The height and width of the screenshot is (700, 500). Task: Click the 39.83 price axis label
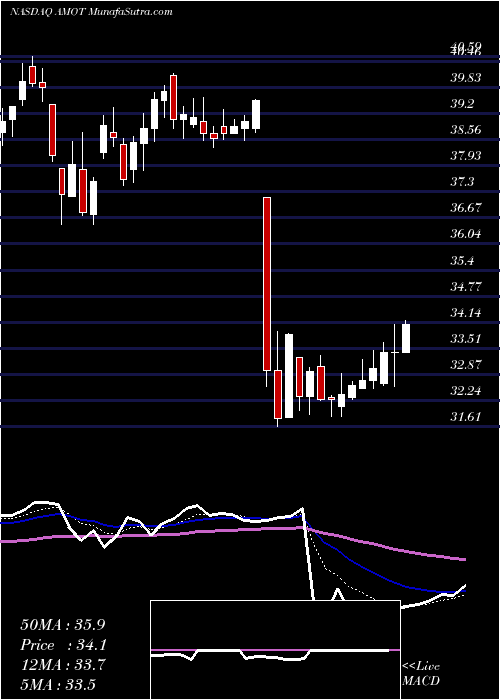466,78
